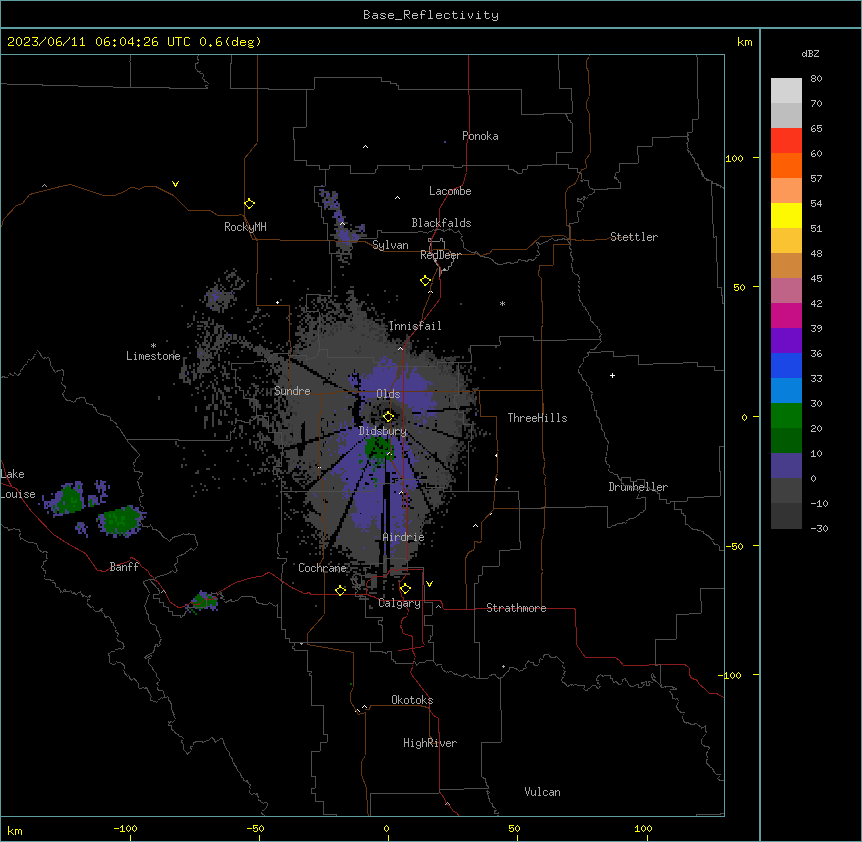Click the yellow diamond marker below Cochrane

(340, 590)
